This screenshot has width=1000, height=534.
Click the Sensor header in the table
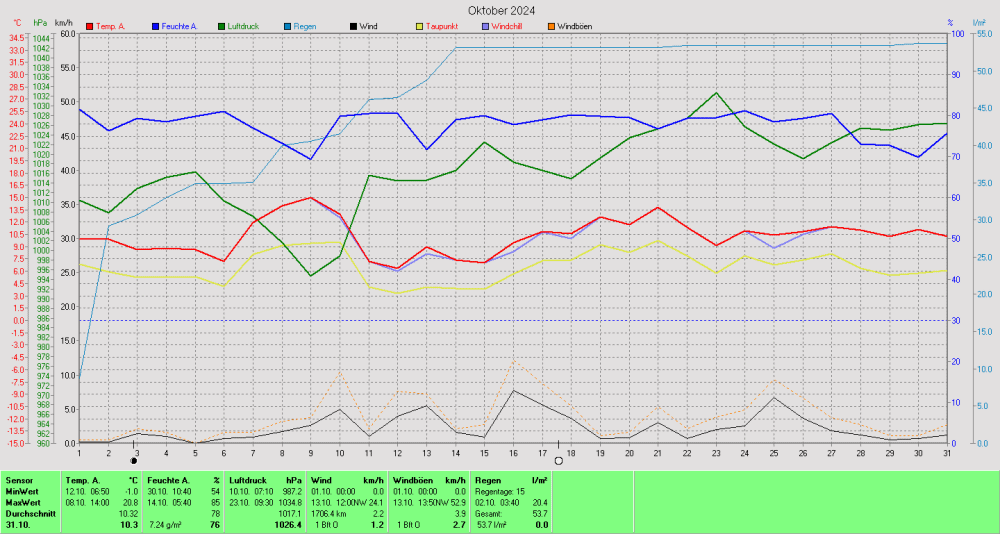(20, 481)
